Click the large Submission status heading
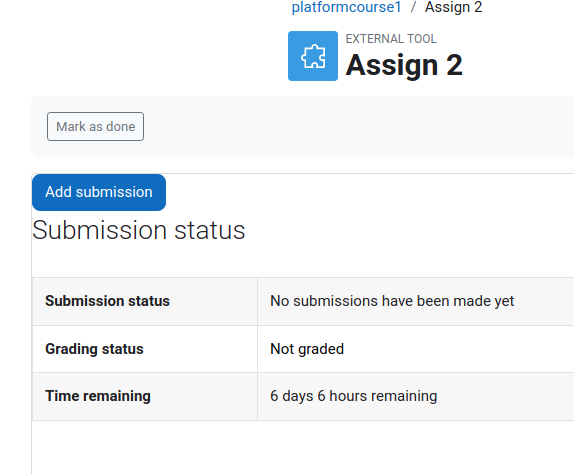The width and height of the screenshot is (574, 474). pos(139,230)
